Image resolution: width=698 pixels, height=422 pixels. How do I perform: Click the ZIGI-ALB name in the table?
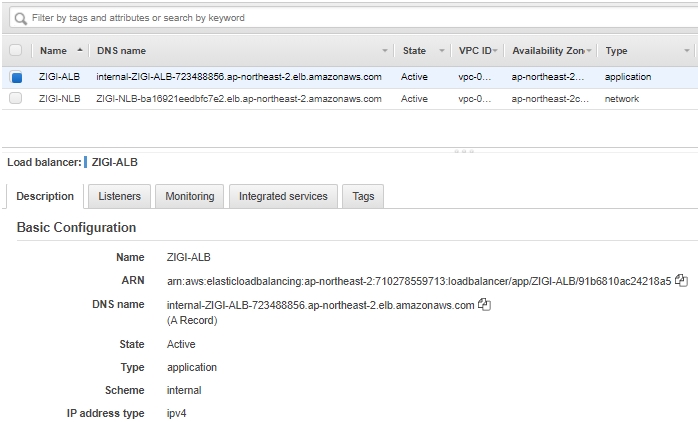click(59, 77)
